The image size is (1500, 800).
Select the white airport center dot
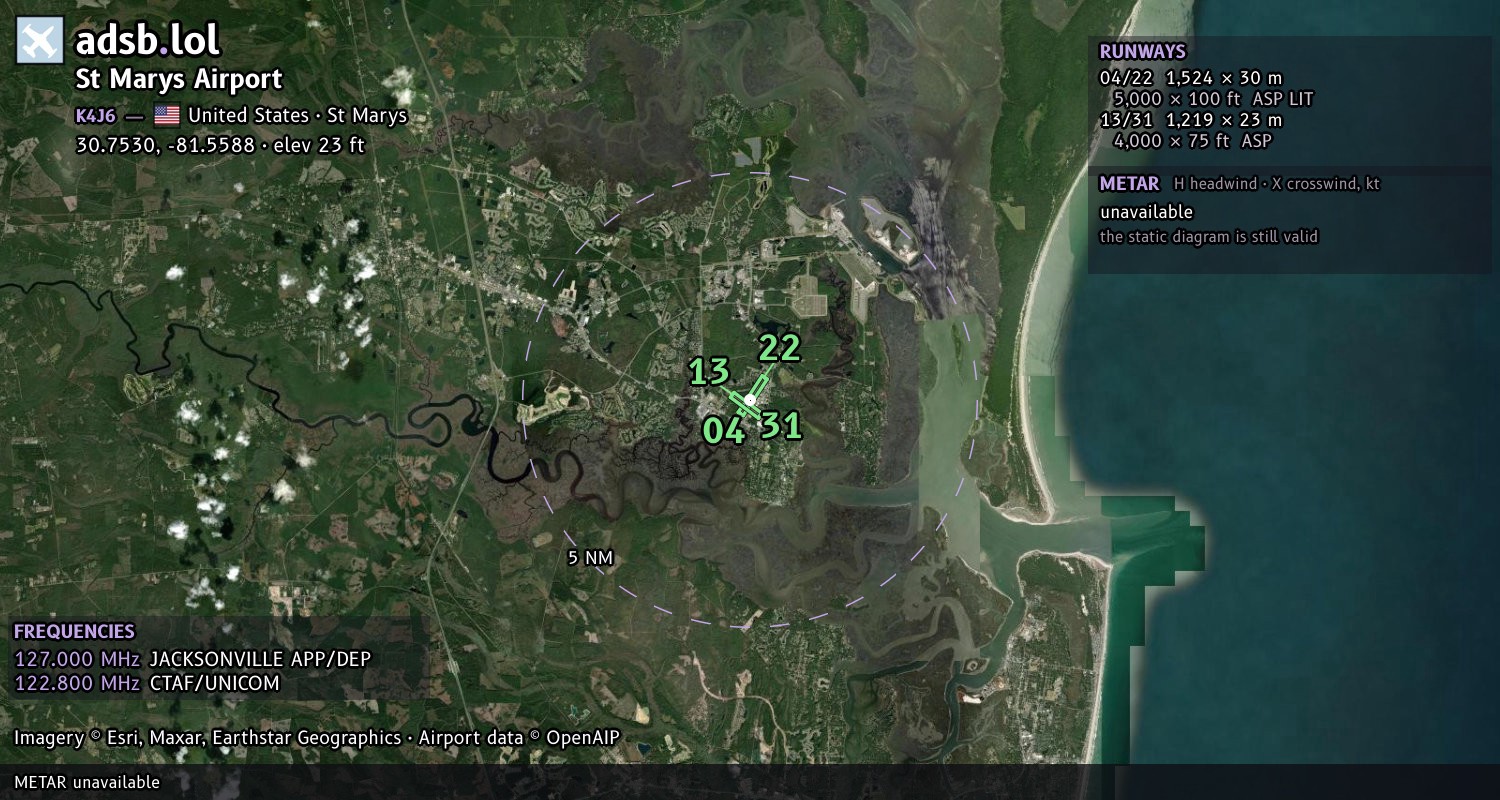pyautogui.click(x=750, y=400)
